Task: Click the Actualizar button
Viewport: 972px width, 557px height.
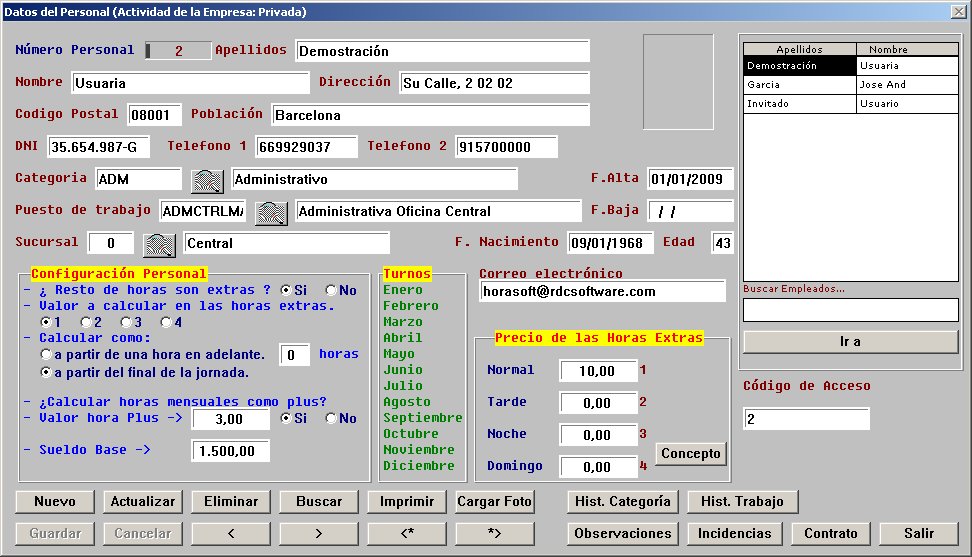Action: [x=143, y=501]
